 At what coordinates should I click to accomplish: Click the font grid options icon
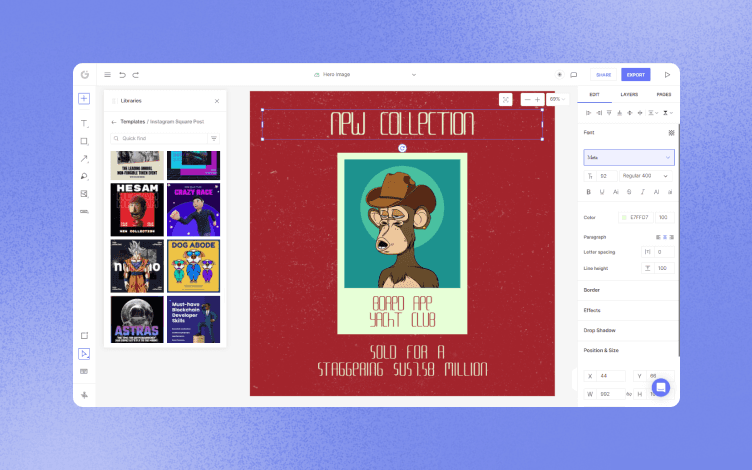click(x=671, y=133)
